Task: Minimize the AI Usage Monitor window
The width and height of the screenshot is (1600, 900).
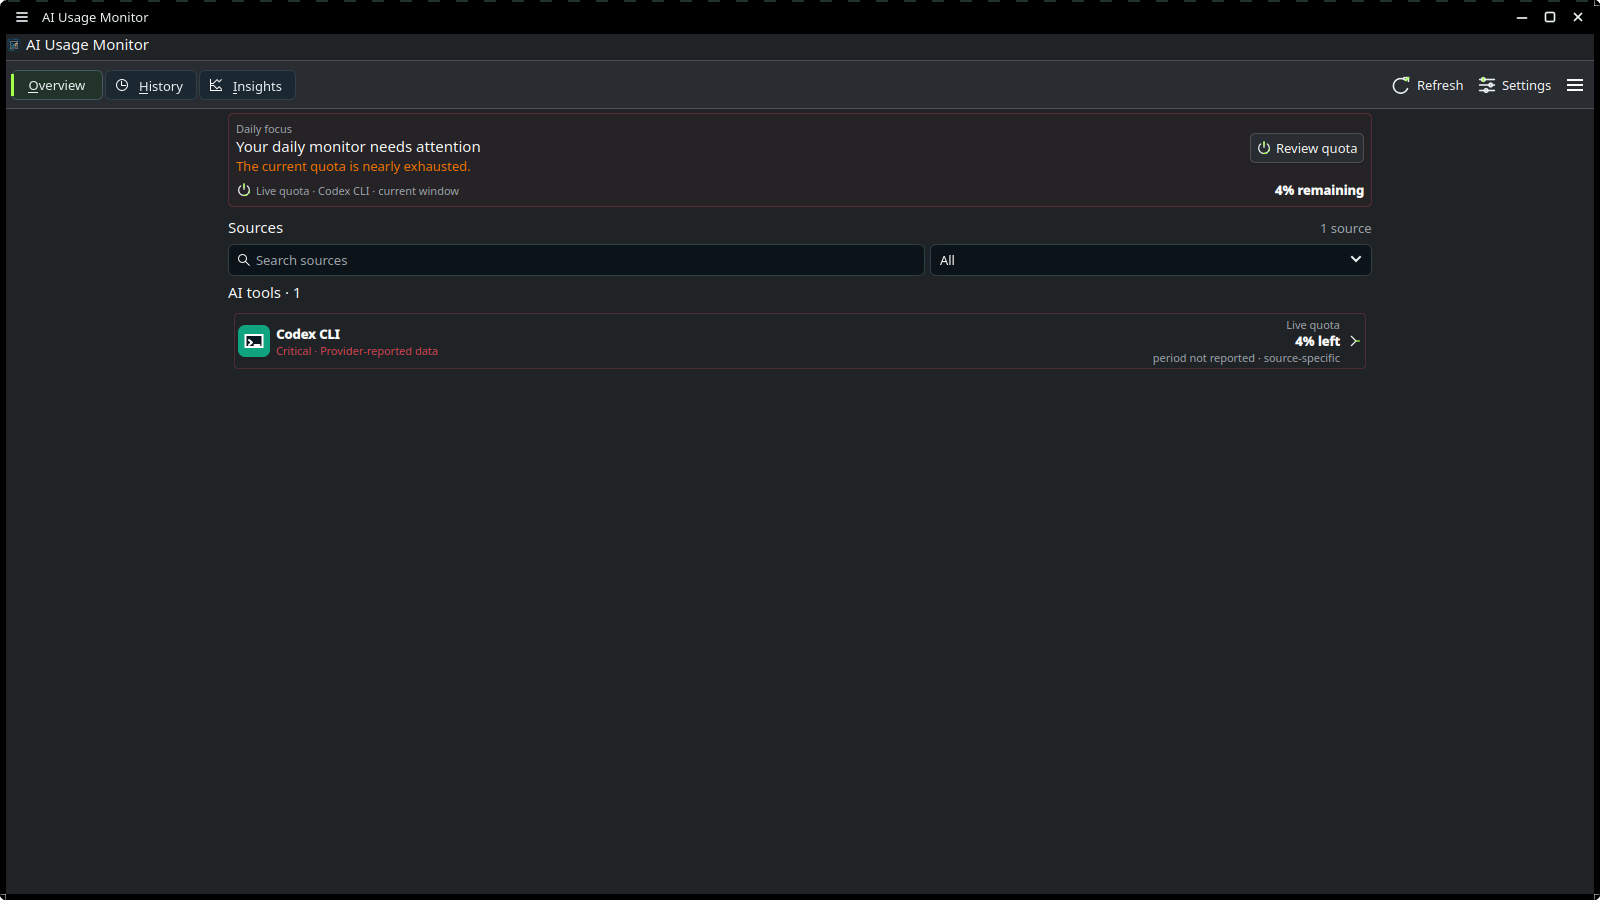Action: 1522,17
